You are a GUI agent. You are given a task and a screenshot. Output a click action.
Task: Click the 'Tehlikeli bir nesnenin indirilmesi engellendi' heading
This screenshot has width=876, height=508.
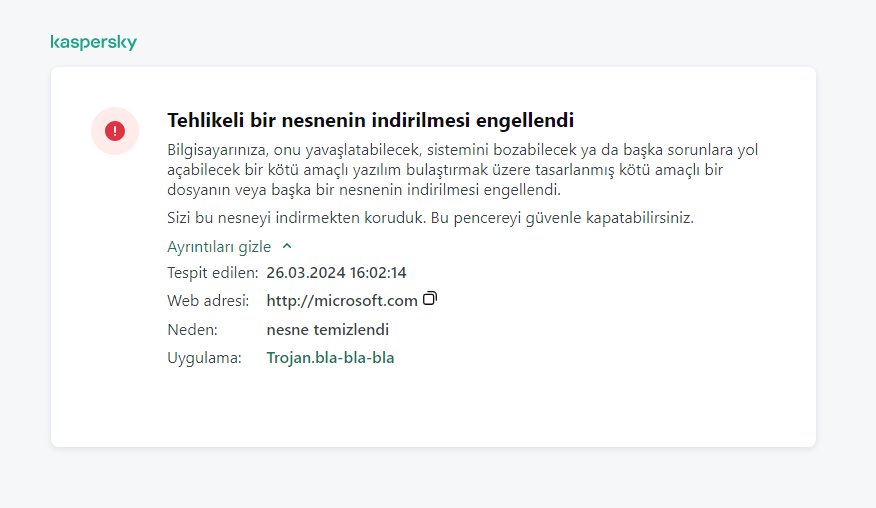tap(370, 121)
